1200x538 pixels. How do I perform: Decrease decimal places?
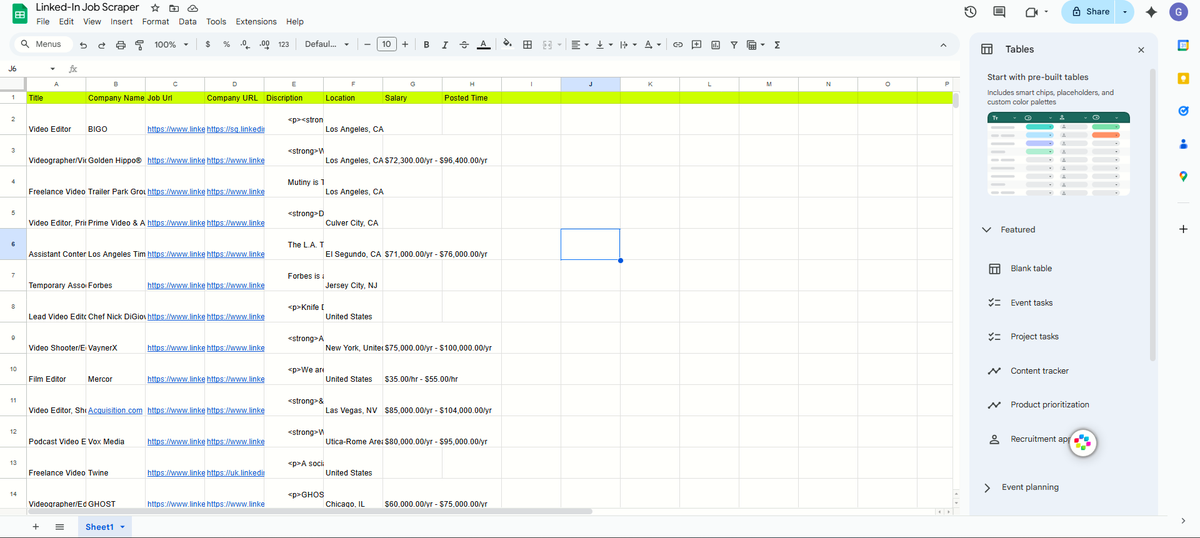coord(245,45)
